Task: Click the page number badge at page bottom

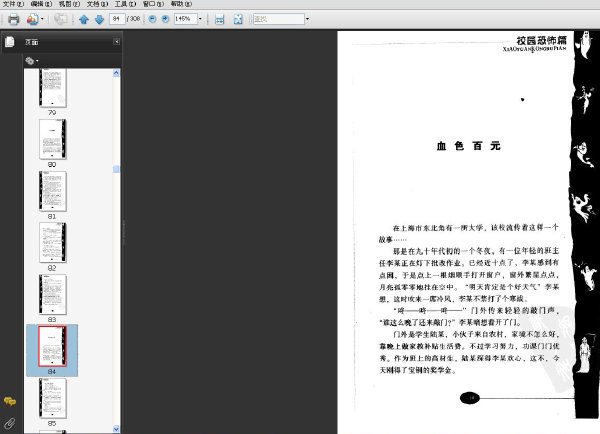Action: (x=470, y=398)
